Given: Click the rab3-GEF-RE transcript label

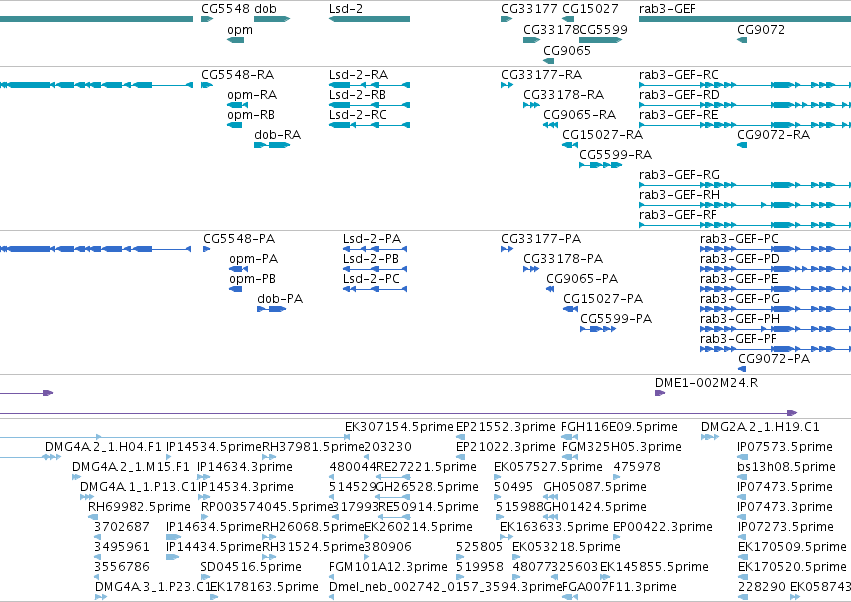Looking at the screenshot, I should [x=679, y=115].
